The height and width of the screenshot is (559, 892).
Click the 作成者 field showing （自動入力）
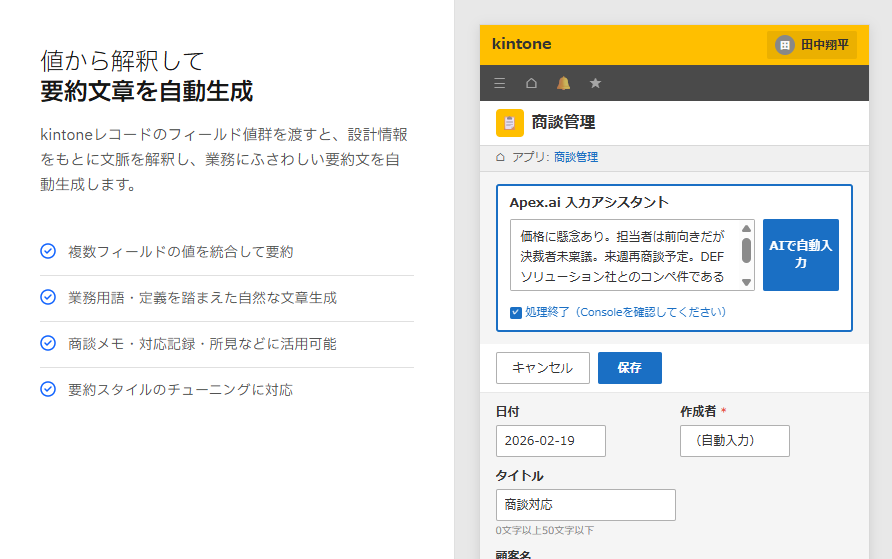[x=734, y=441]
